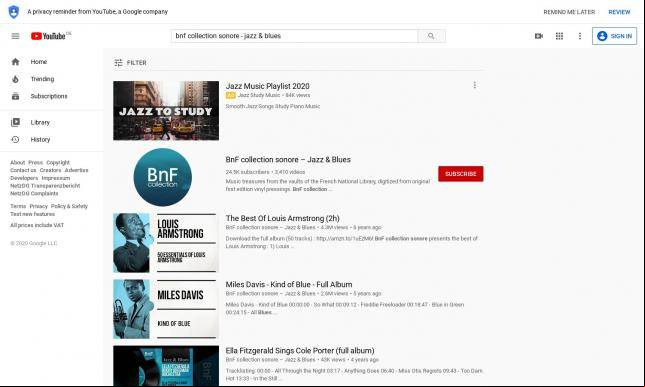Open The Best Of Louis Armstrong (2h)
Image resolution: width=645 pixels, height=387 pixels.
click(x=283, y=218)
